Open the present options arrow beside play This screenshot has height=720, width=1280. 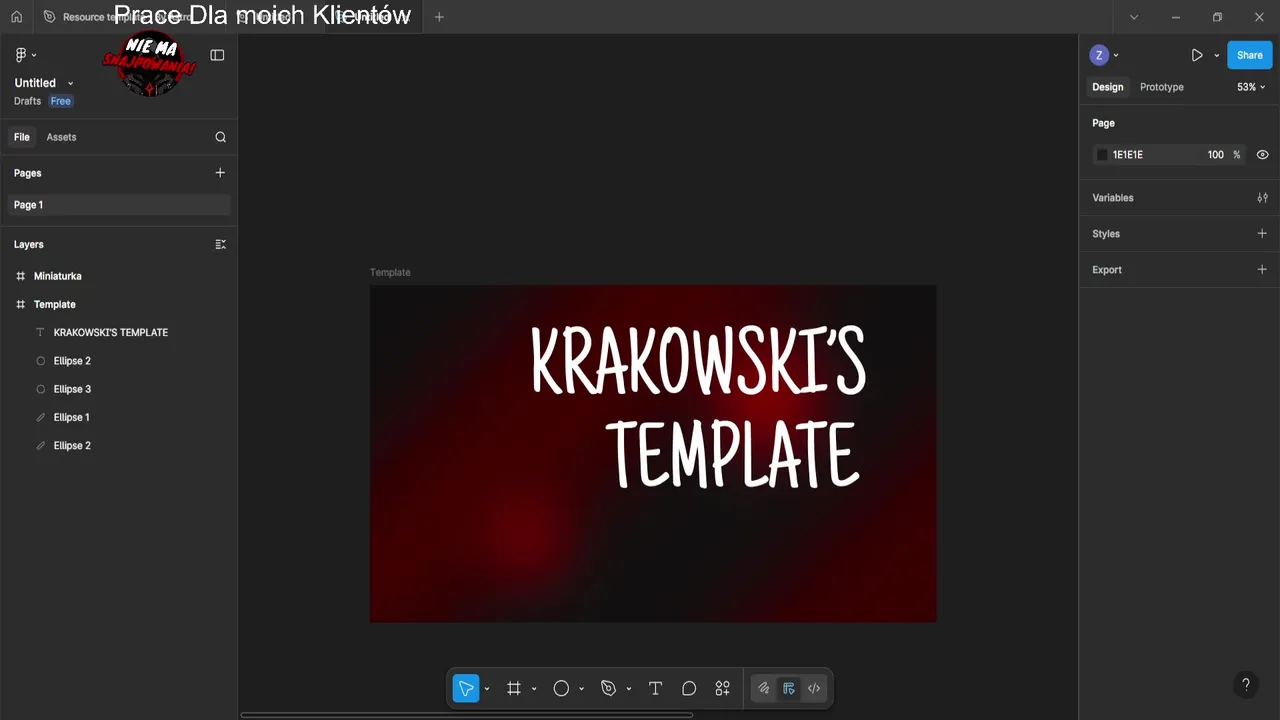pyautogui.click(x=1217, y=56)
